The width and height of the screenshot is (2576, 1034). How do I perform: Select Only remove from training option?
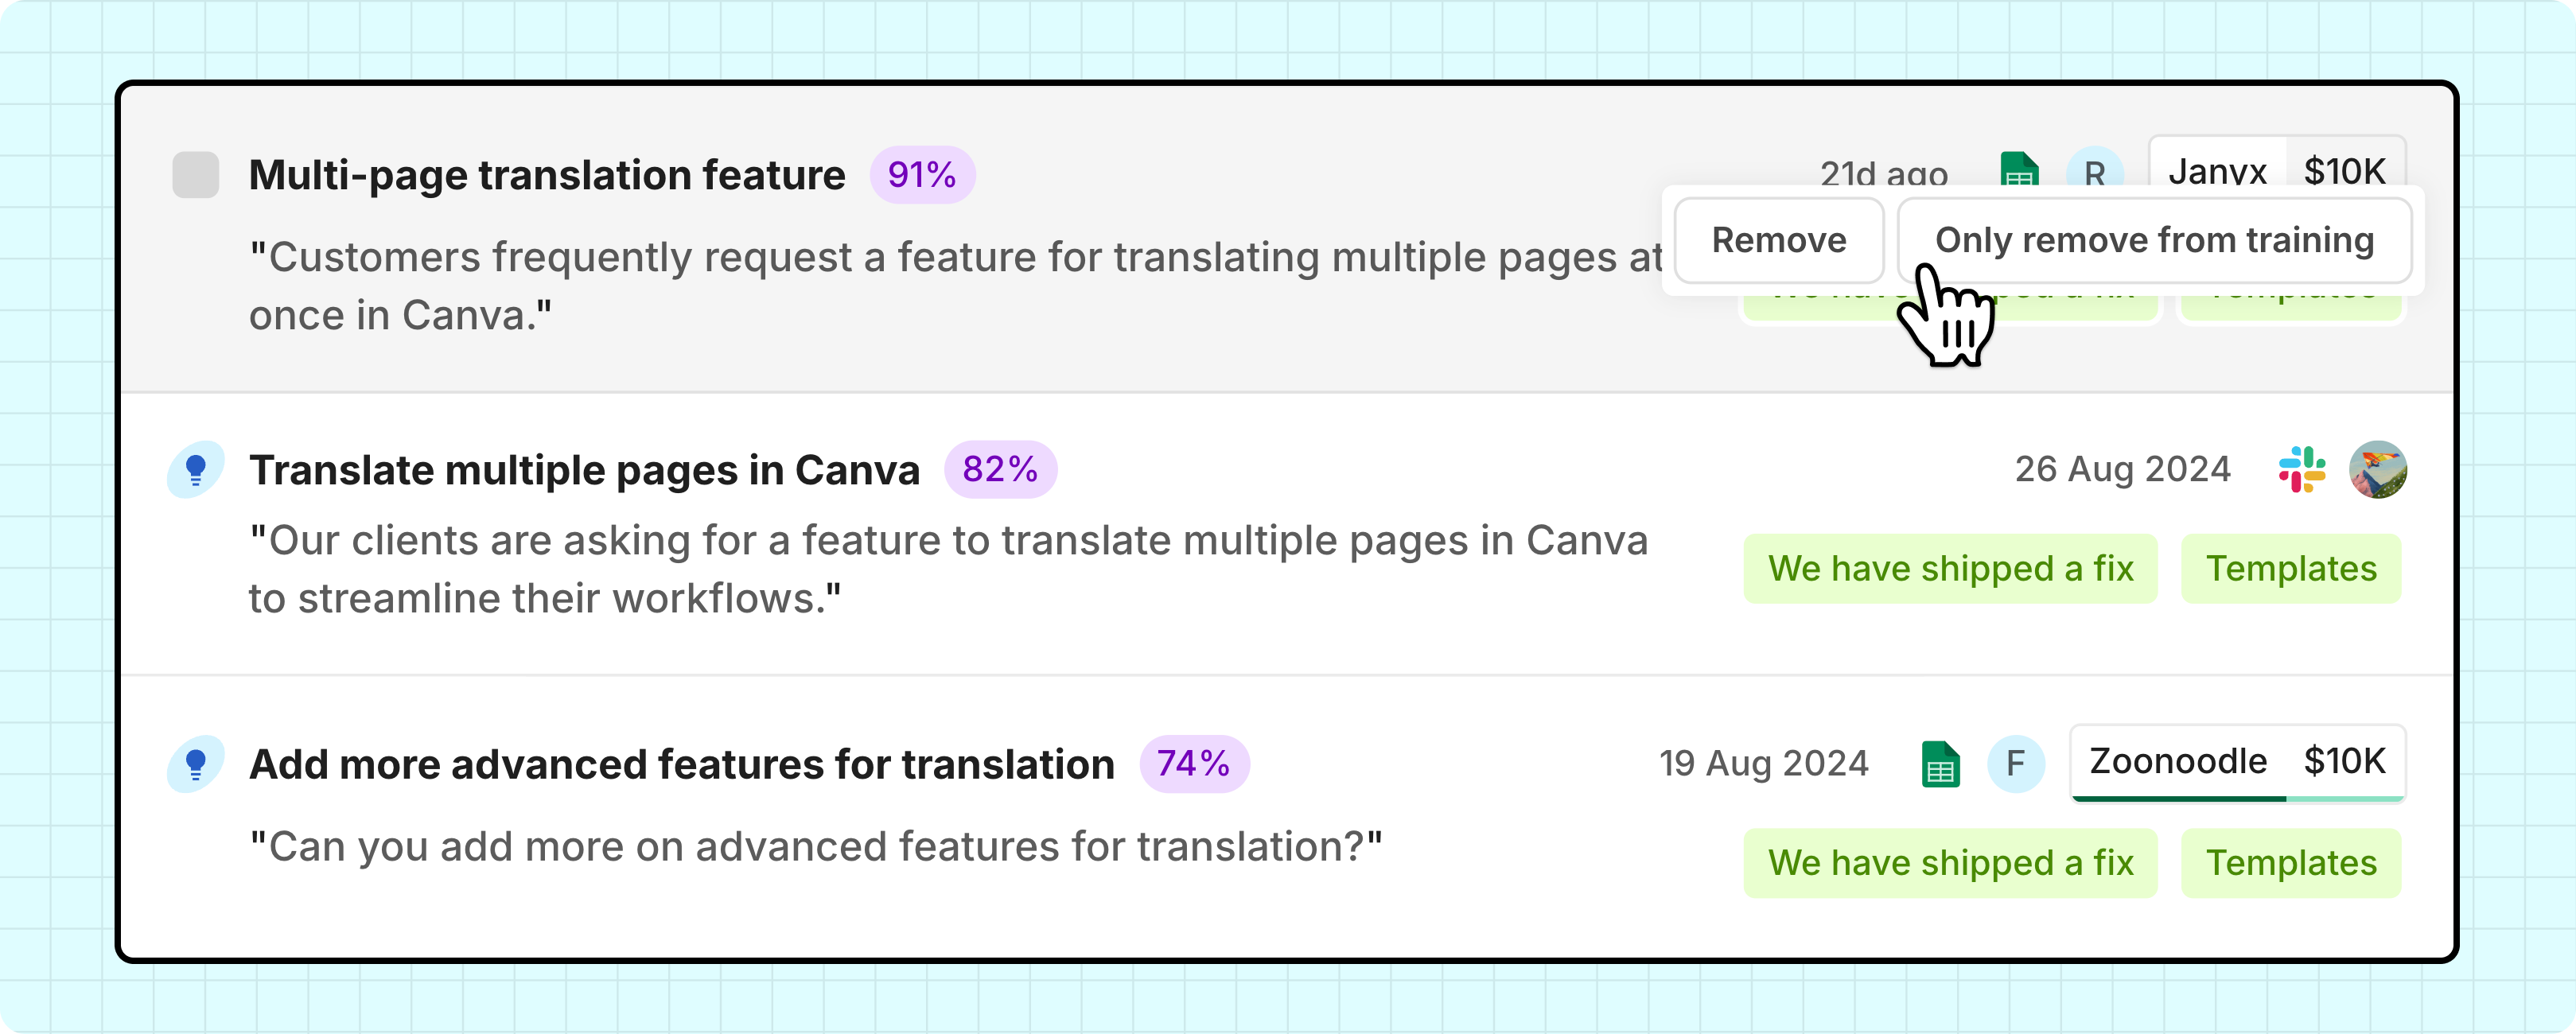[2154, 240]
